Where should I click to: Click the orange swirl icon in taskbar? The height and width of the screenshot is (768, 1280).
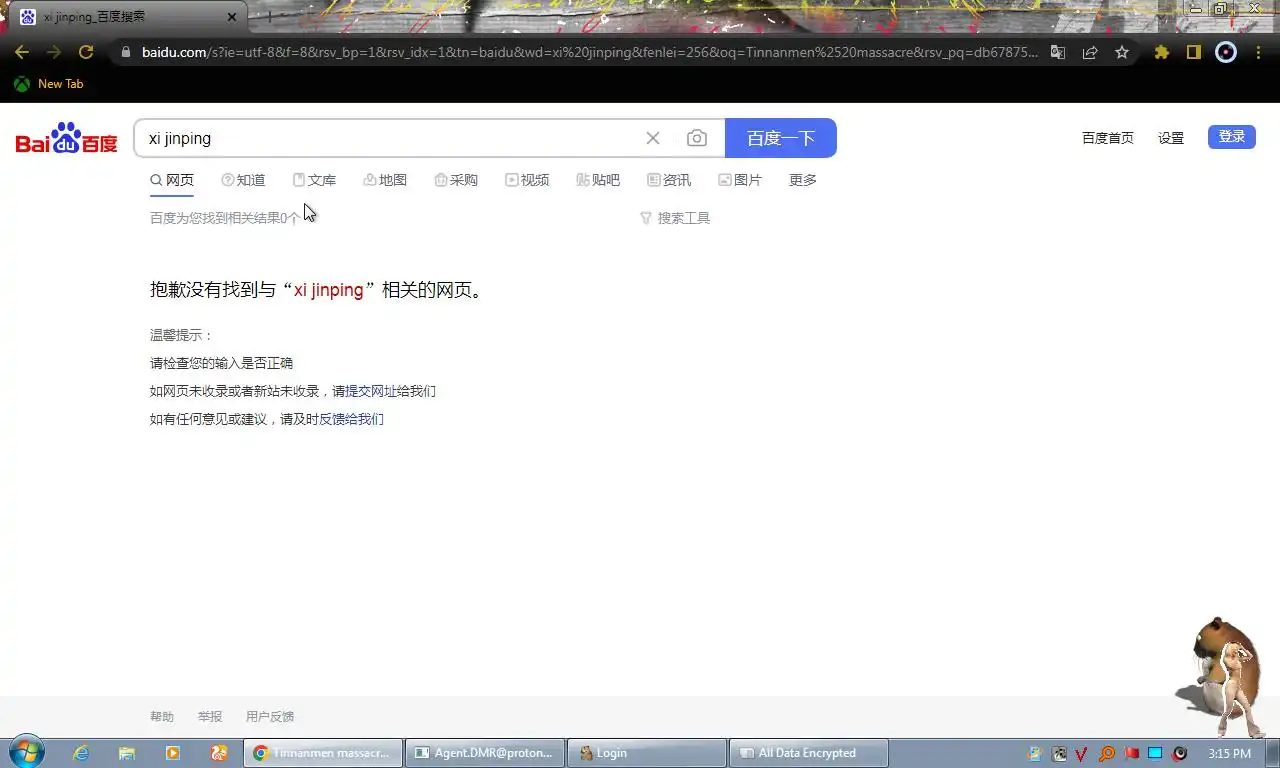coord(219,753)
